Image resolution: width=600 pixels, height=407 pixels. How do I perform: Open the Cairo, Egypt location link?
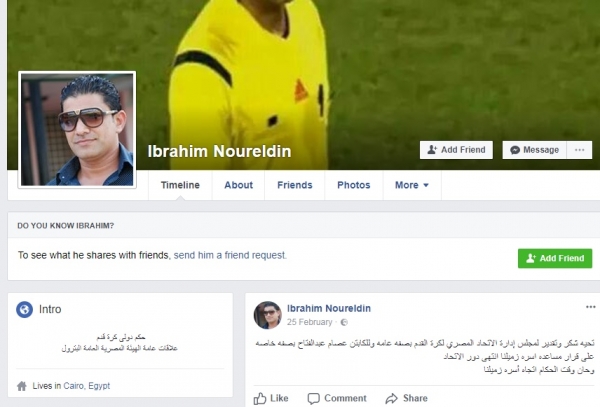tap(86, 386)
